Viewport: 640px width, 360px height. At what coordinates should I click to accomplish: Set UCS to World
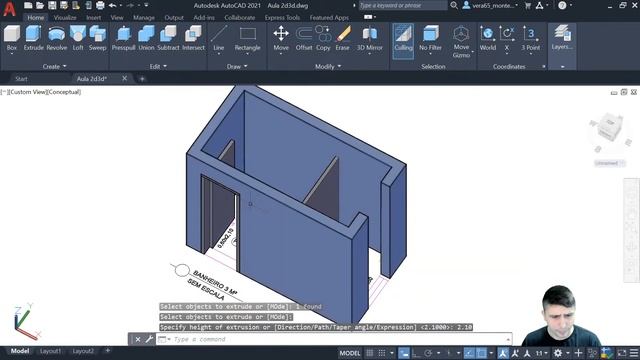click(488, 38)
